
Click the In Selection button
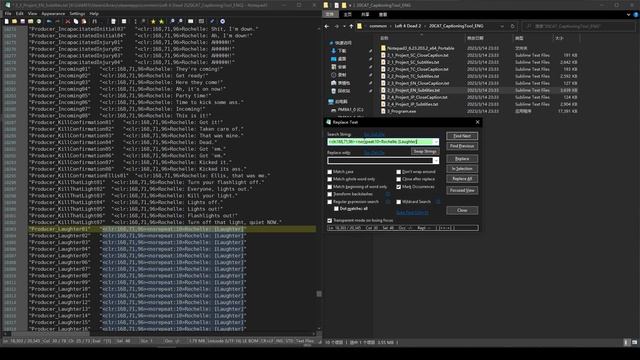[462, 169]
